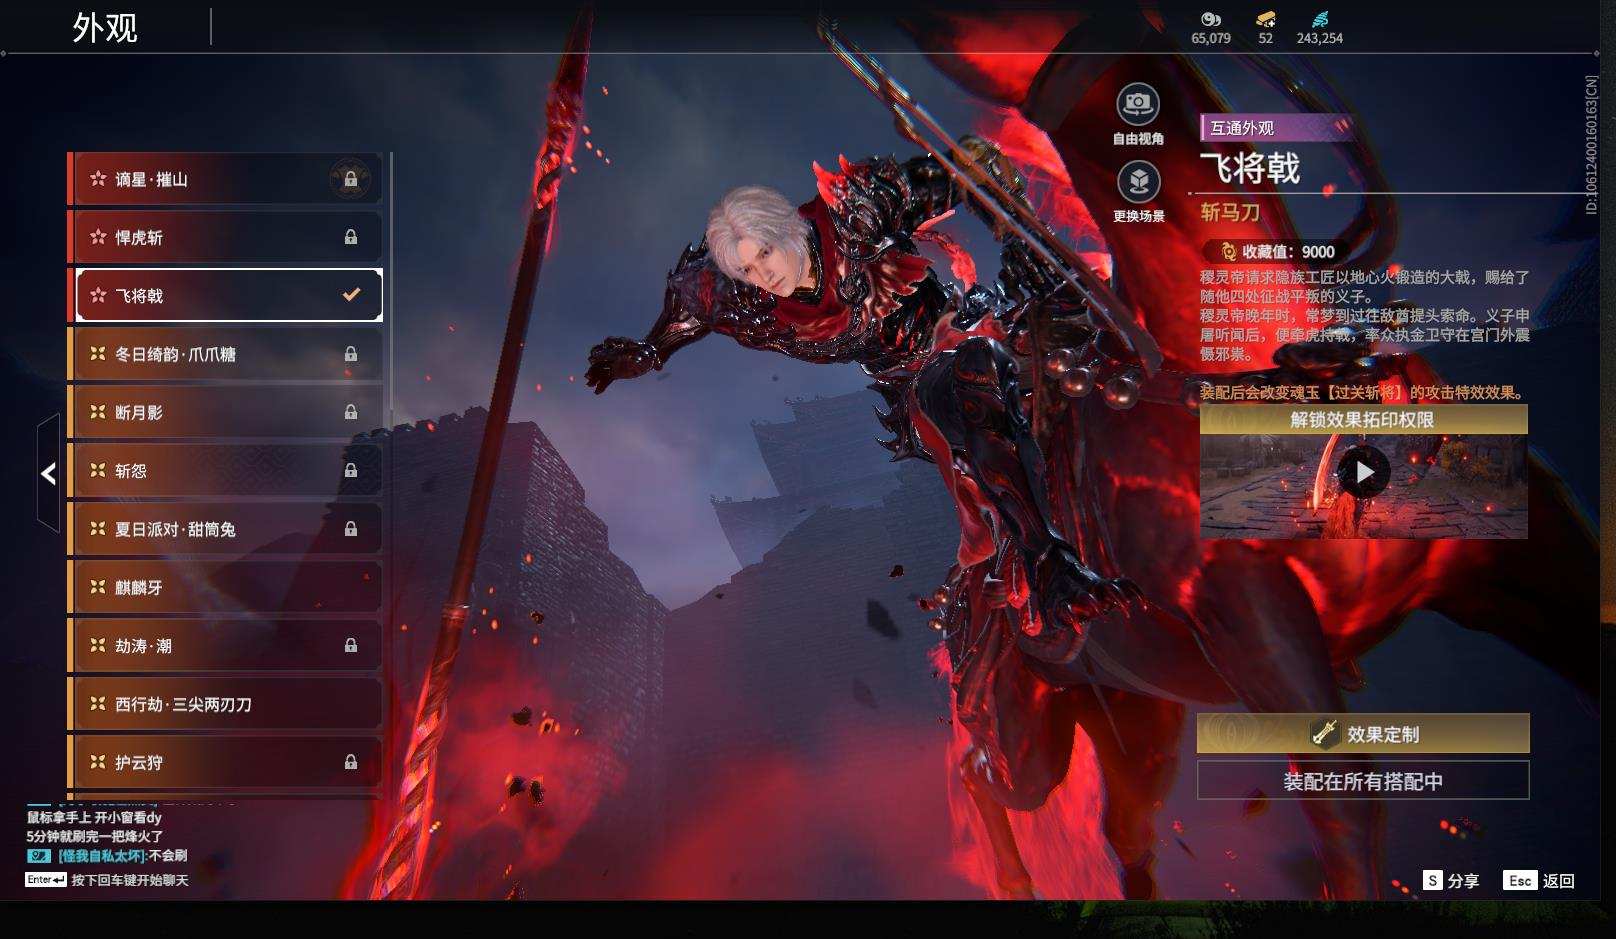Click the rarity star icon beside 摘星·摧山
Image resolution: width=1616 pixels, height=939 pixels.
pos(98,179)
